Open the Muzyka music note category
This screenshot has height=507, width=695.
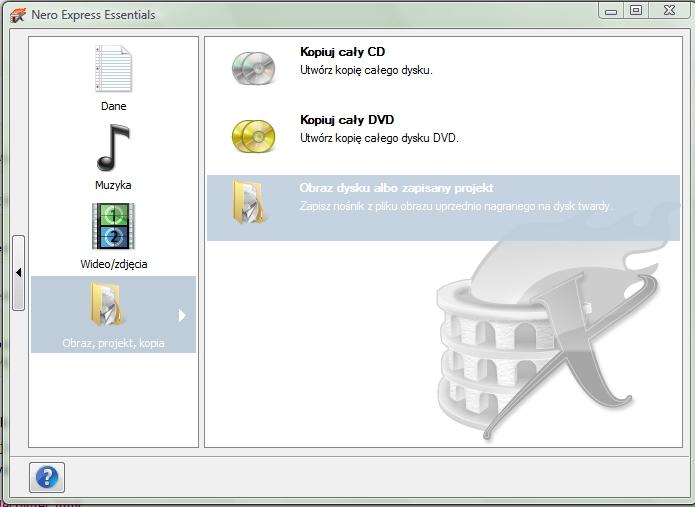tap(113, 148)
